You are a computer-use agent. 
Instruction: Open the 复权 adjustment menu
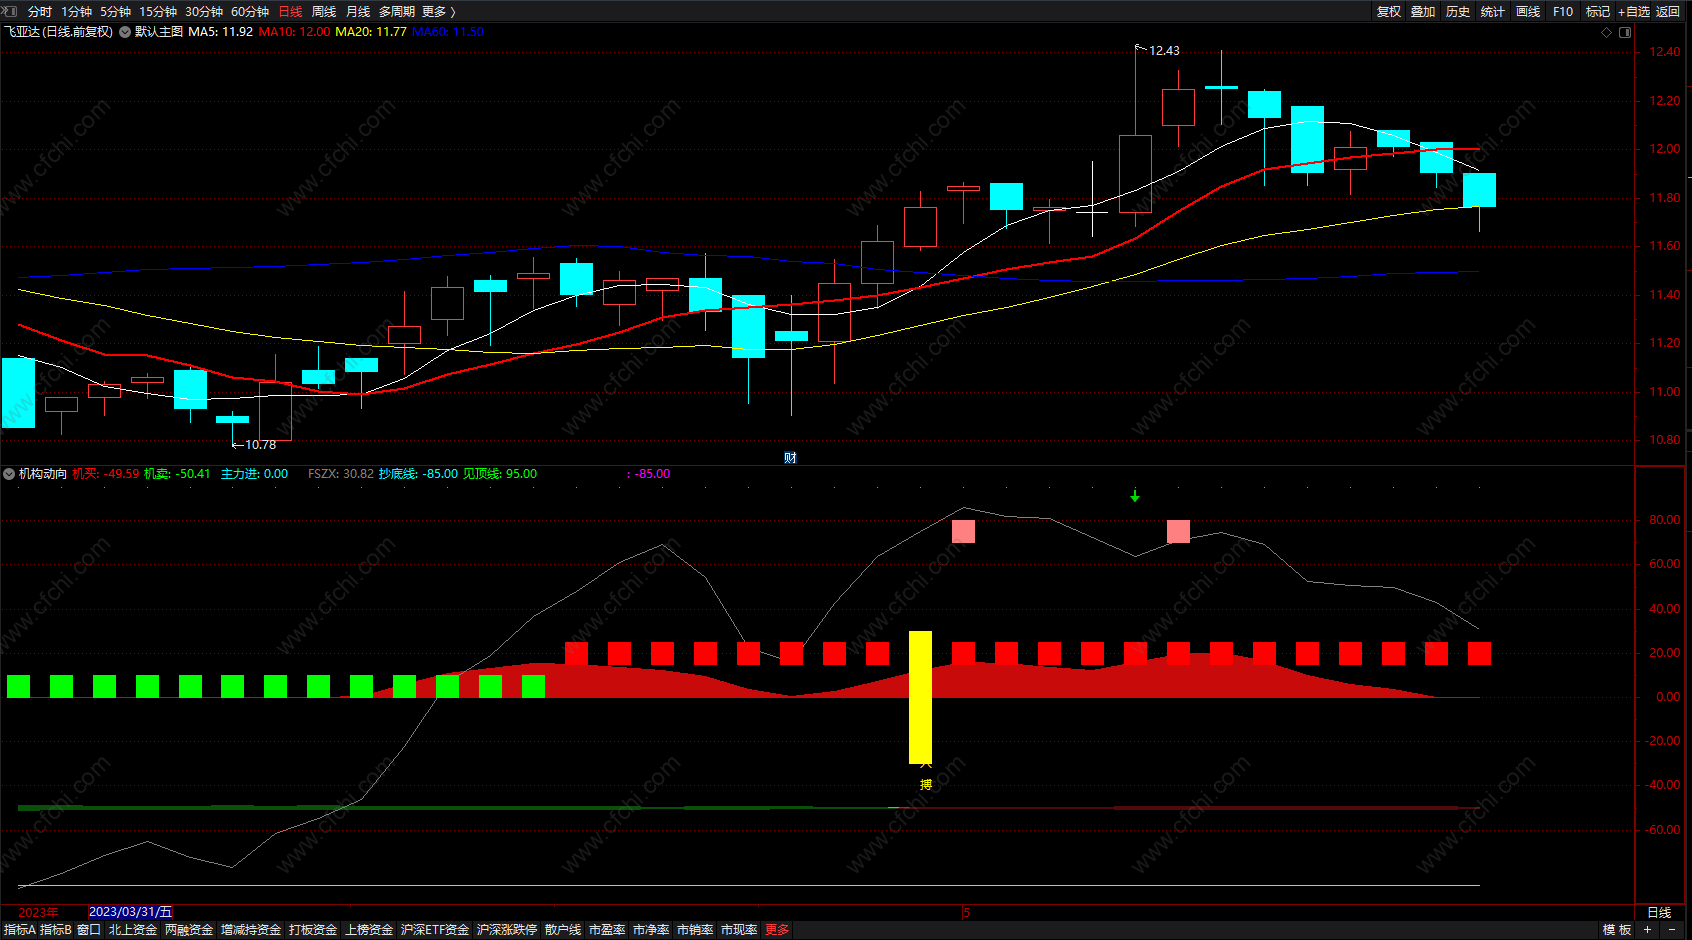coord(1389,12)
